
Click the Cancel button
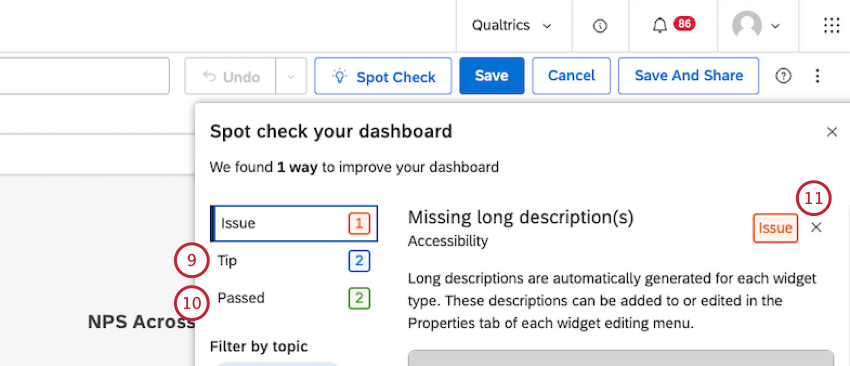[571, 76]
